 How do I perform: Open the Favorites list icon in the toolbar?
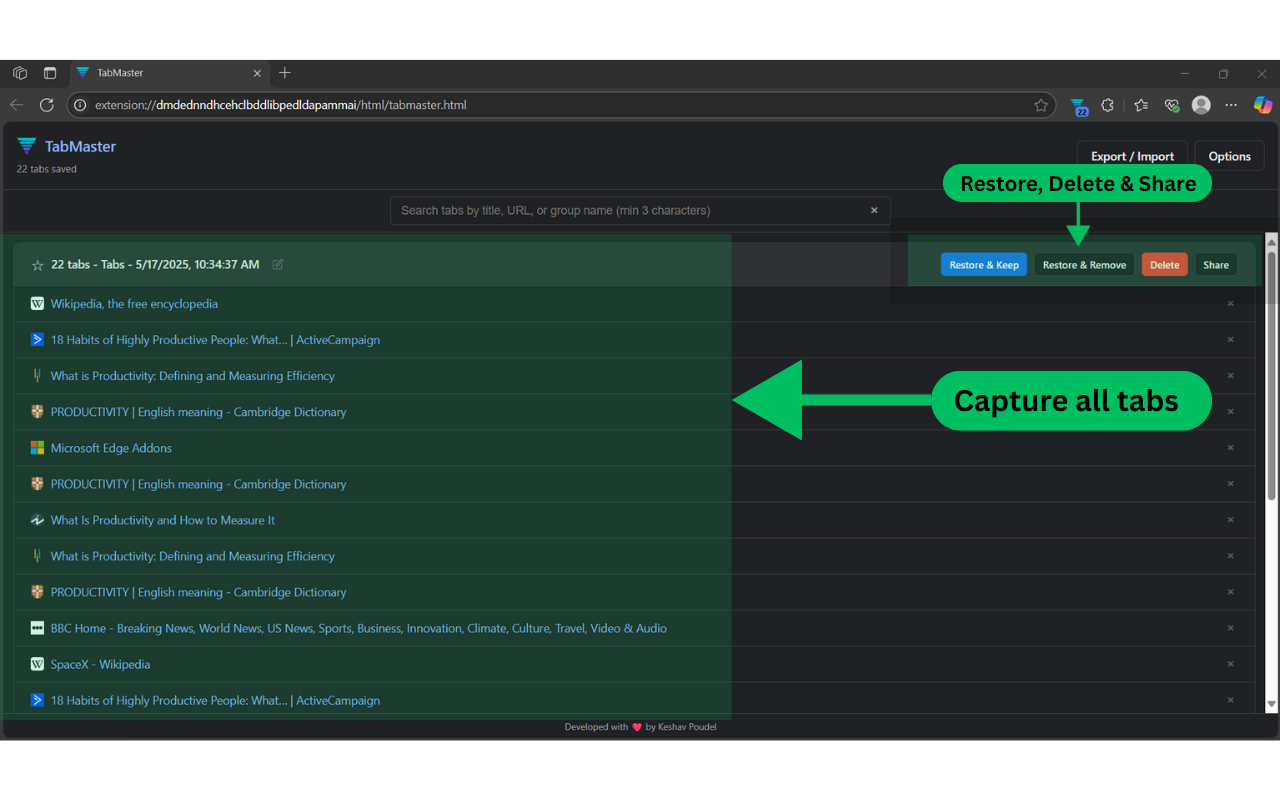pyautogui.click(x=1141, y=105)
